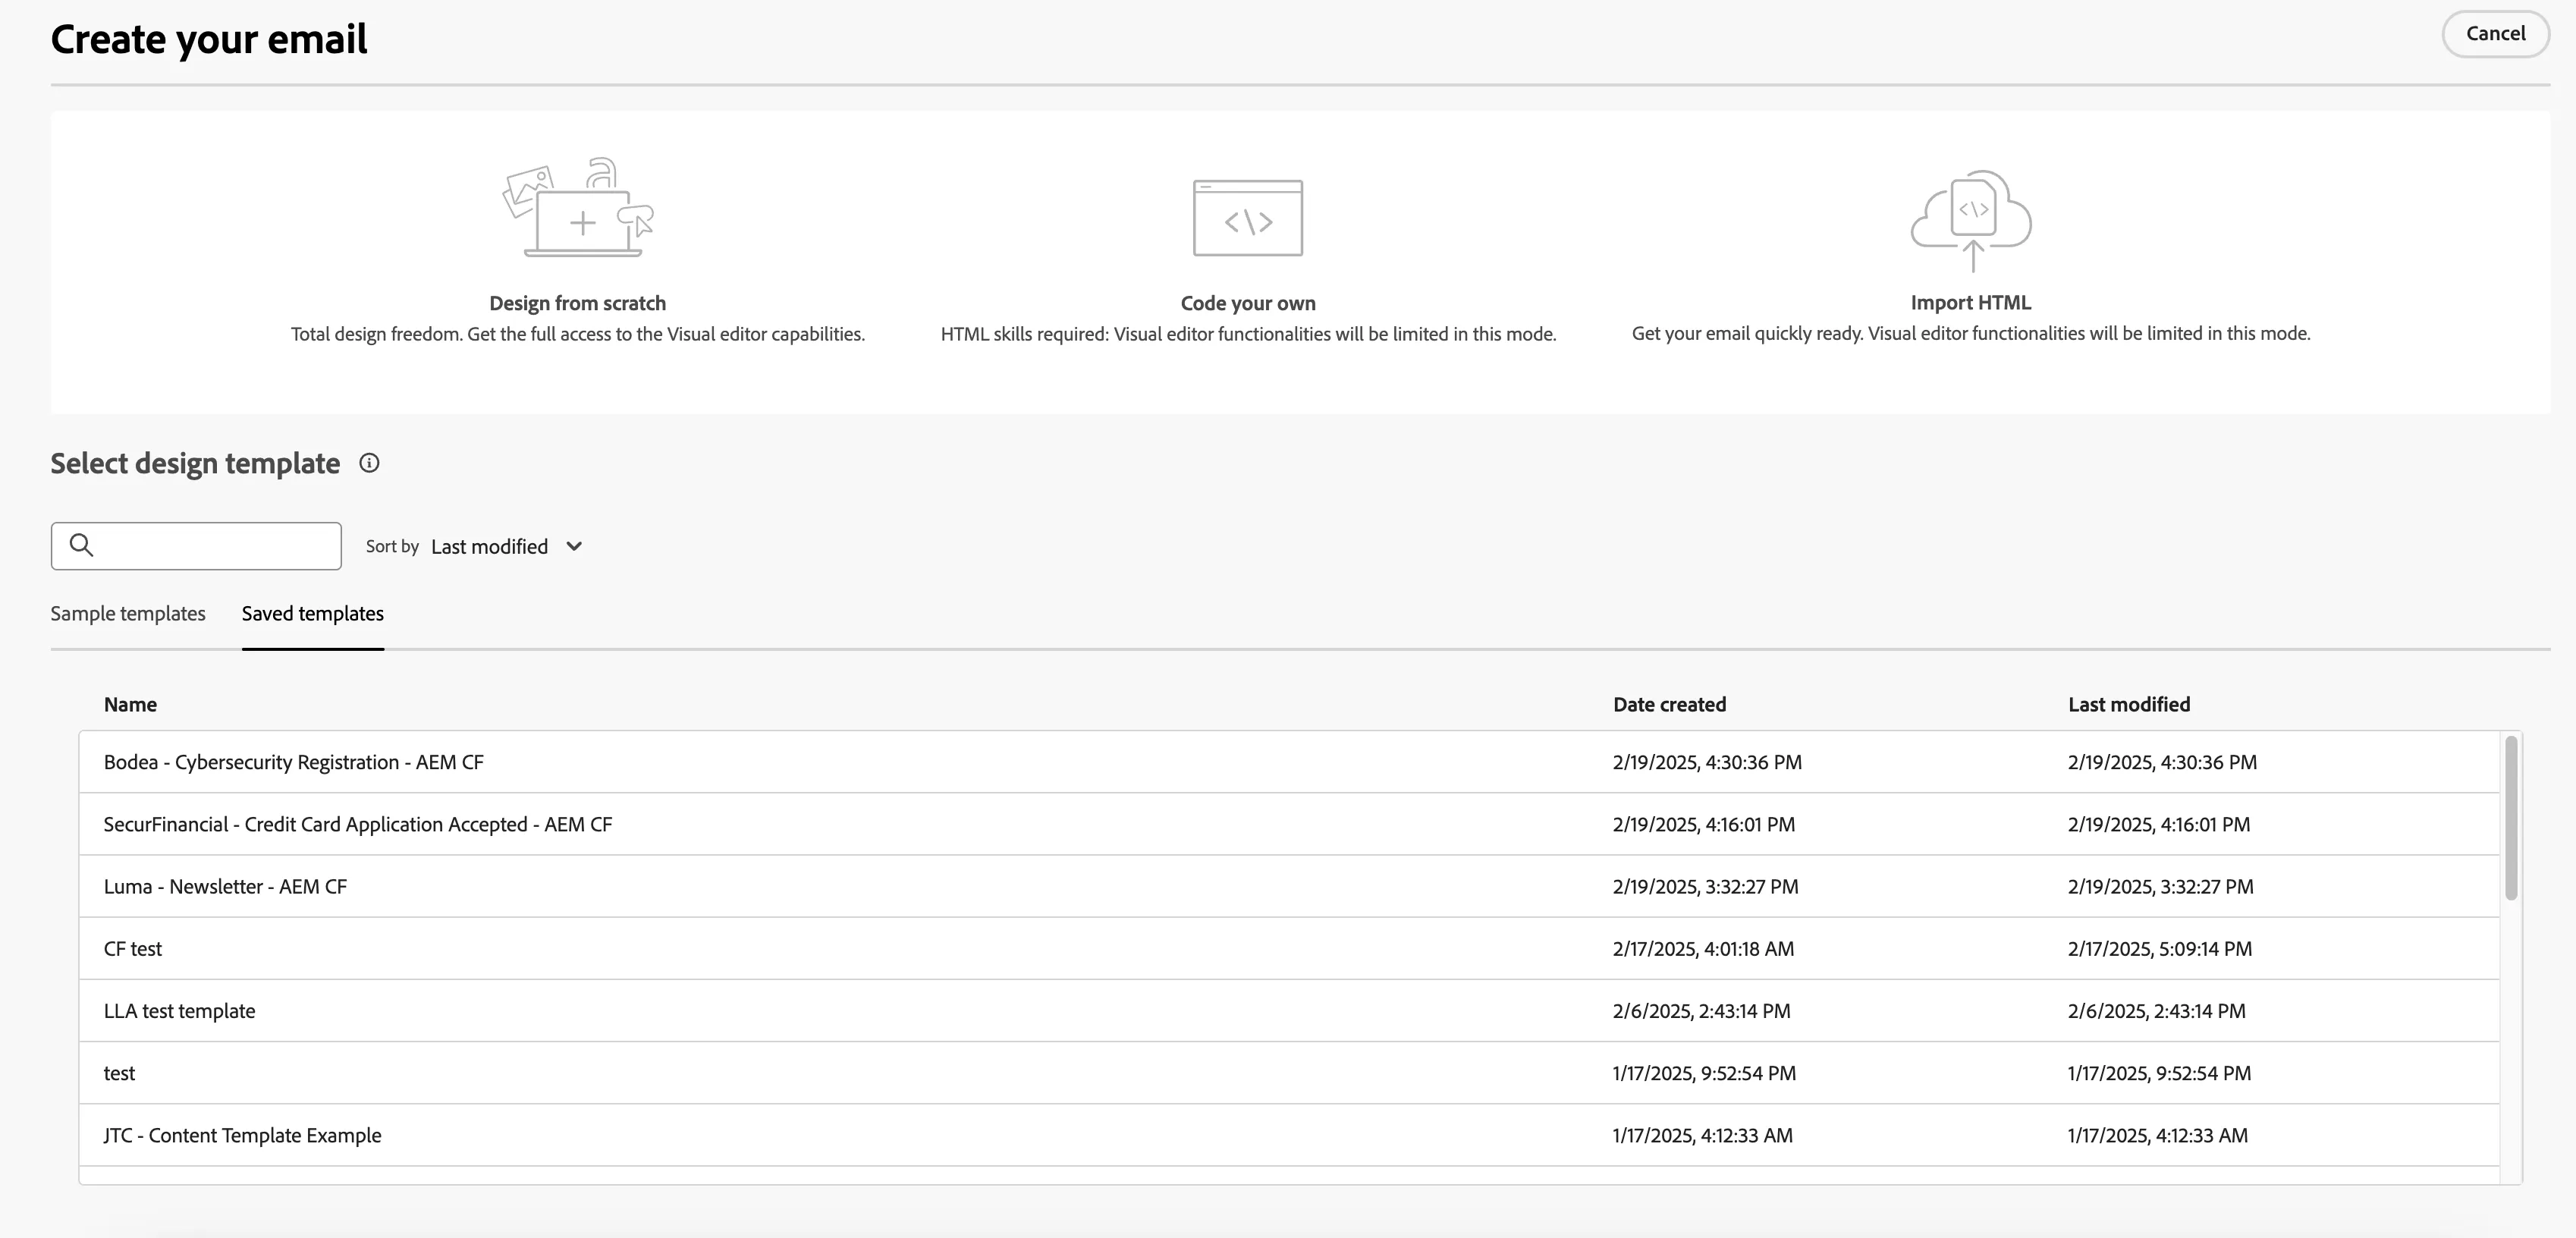Click the Cancel button

coord(2495,33)
